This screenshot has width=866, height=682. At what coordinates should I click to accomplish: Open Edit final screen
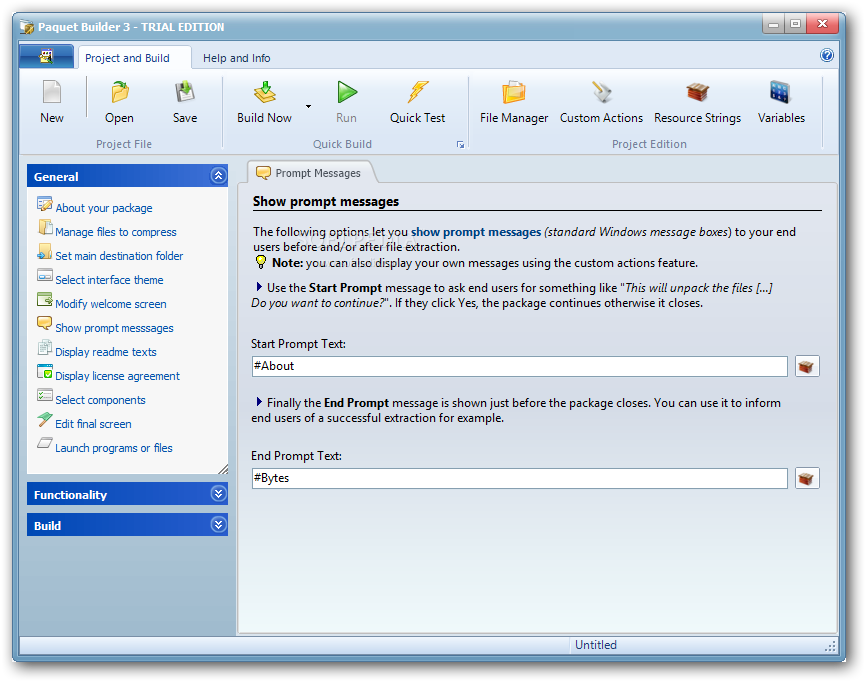point(93,424)
